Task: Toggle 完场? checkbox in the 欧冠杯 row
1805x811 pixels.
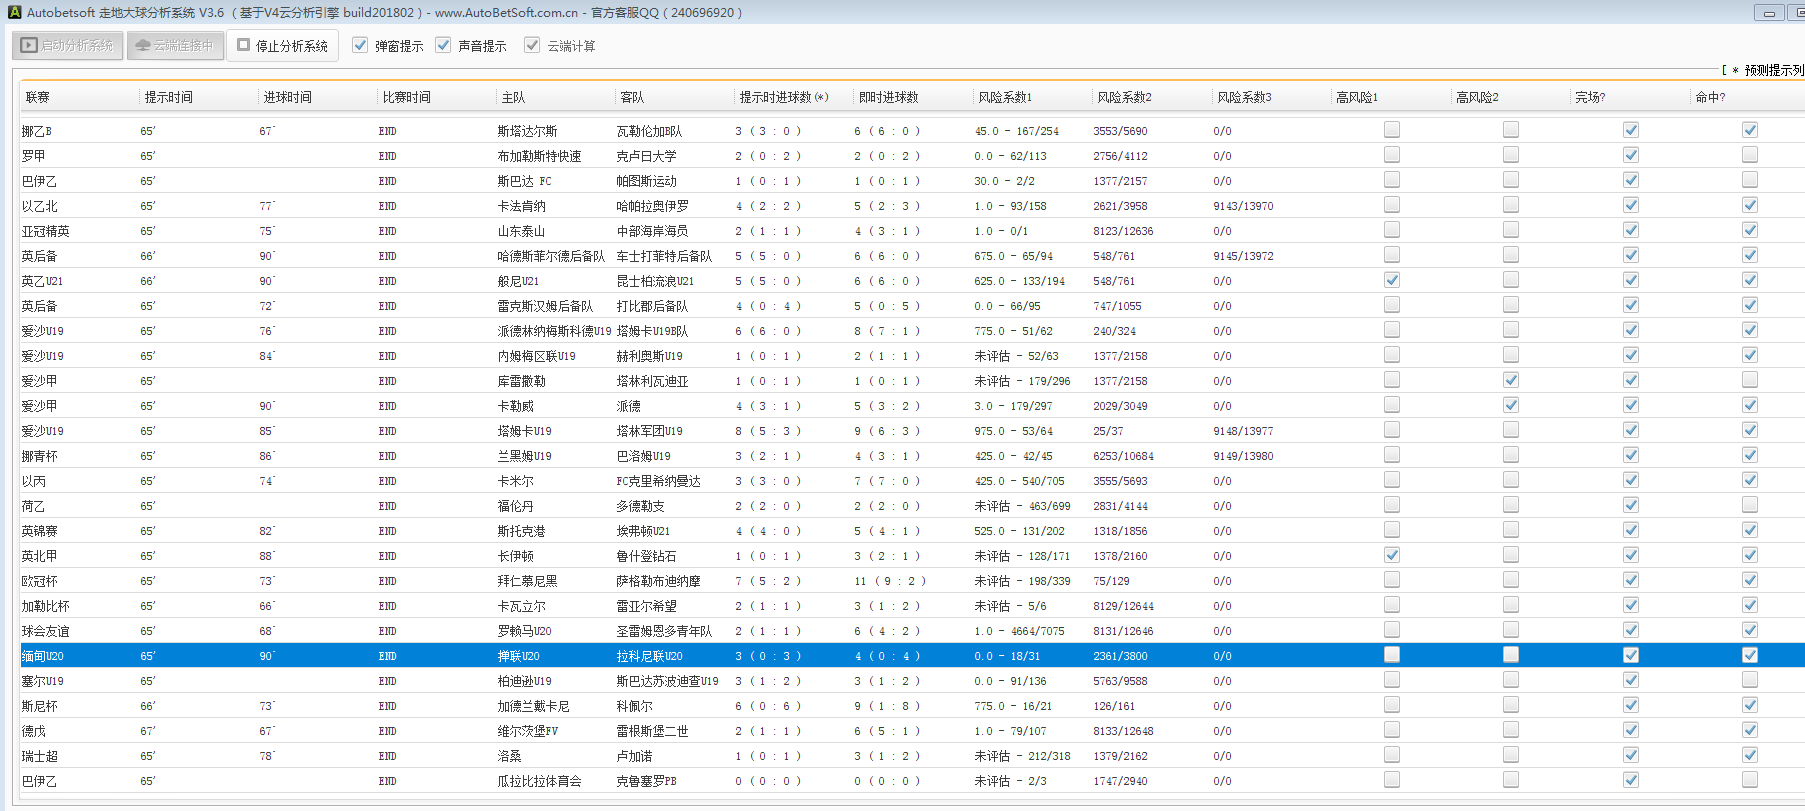Action: 1630,580
